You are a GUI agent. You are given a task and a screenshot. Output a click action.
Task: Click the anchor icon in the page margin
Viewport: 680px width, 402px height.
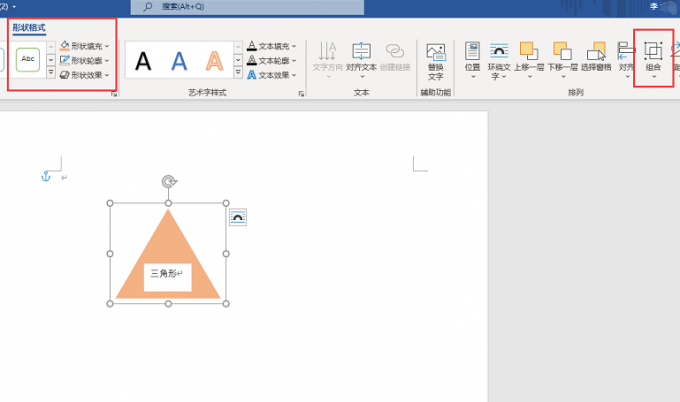coord(46,176)
